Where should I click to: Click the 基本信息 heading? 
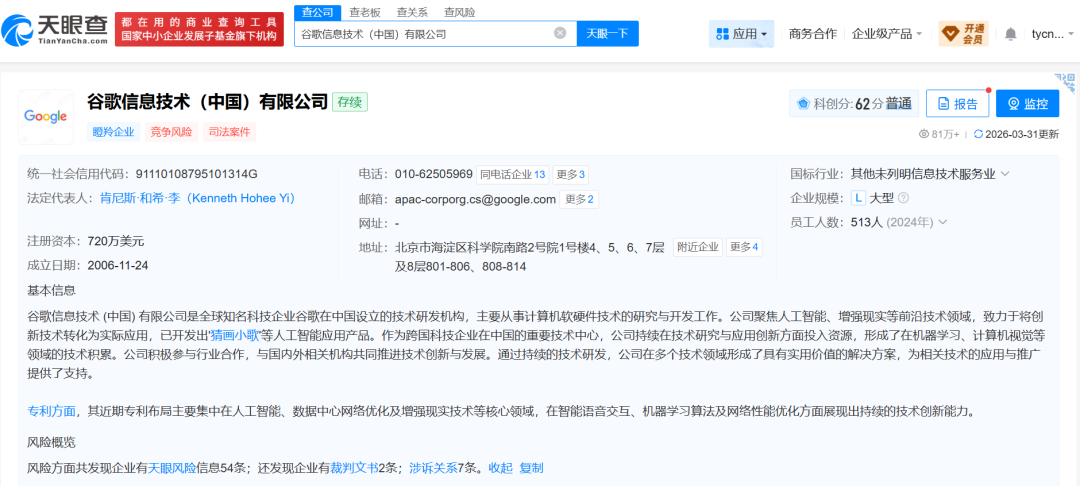pos(51,290)
